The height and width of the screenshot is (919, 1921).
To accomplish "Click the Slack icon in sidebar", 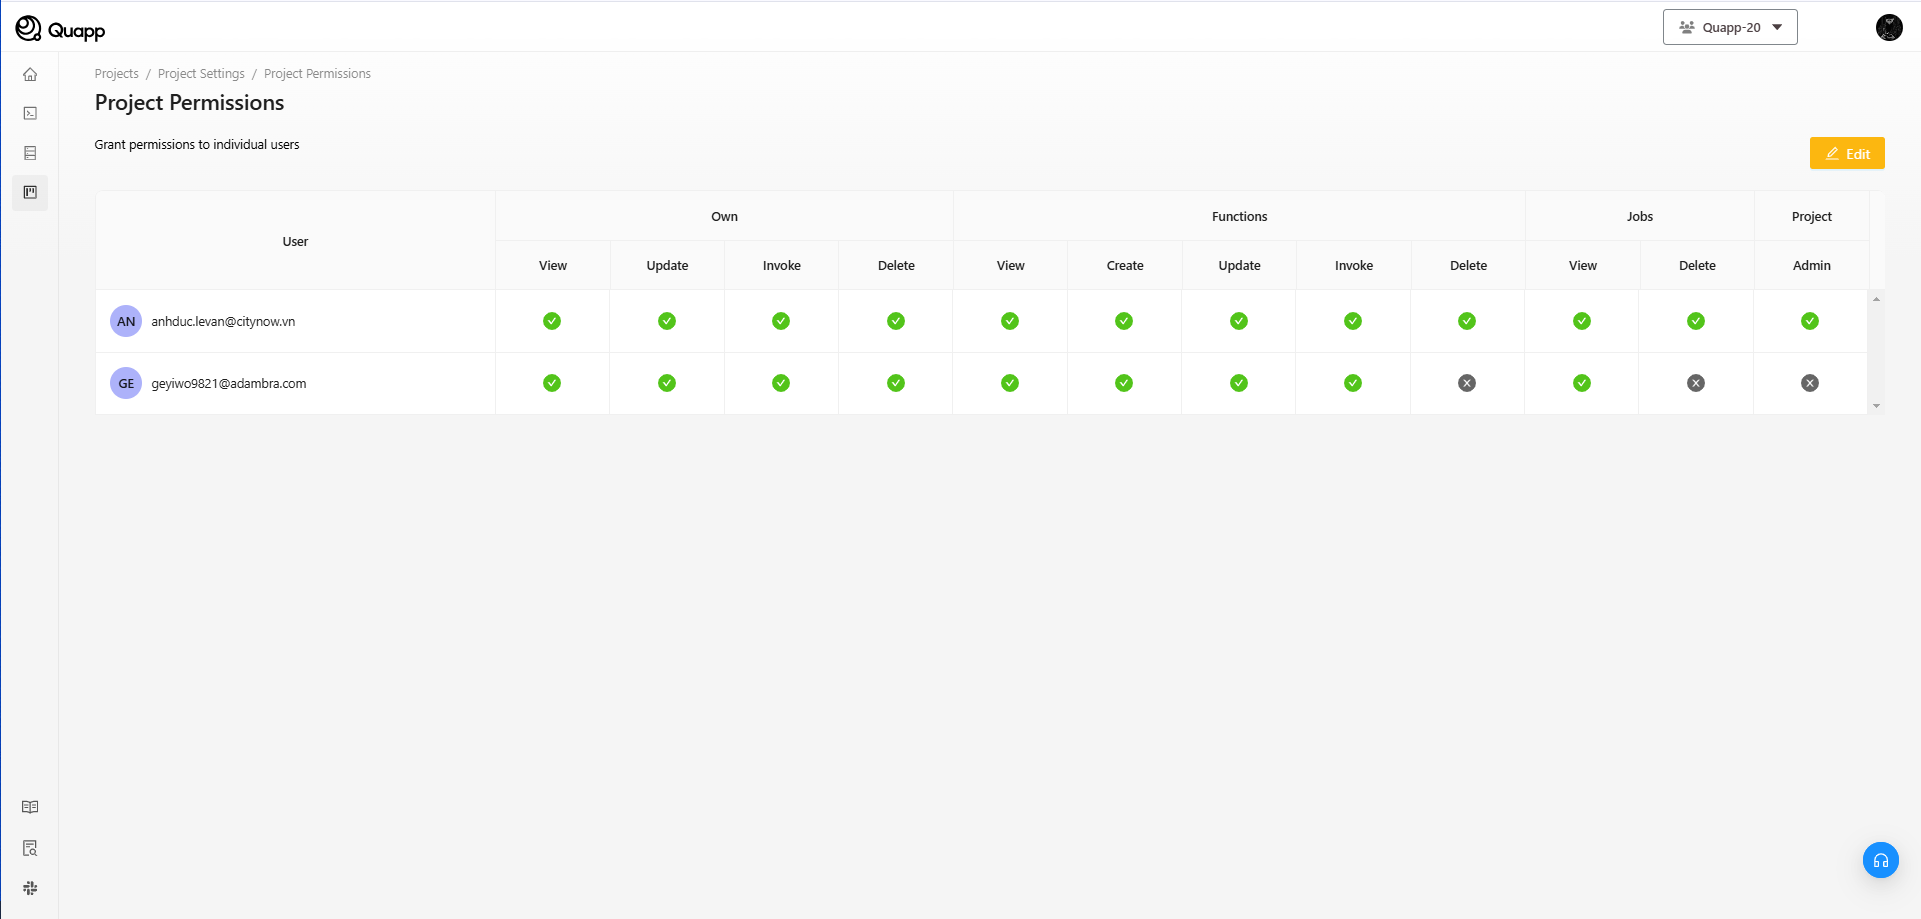I will 30,888.
